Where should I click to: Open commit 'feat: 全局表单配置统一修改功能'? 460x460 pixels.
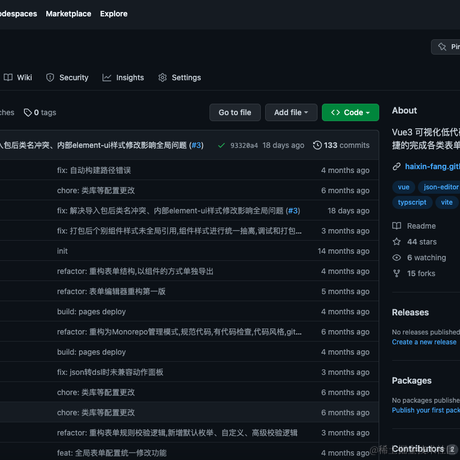112,453
